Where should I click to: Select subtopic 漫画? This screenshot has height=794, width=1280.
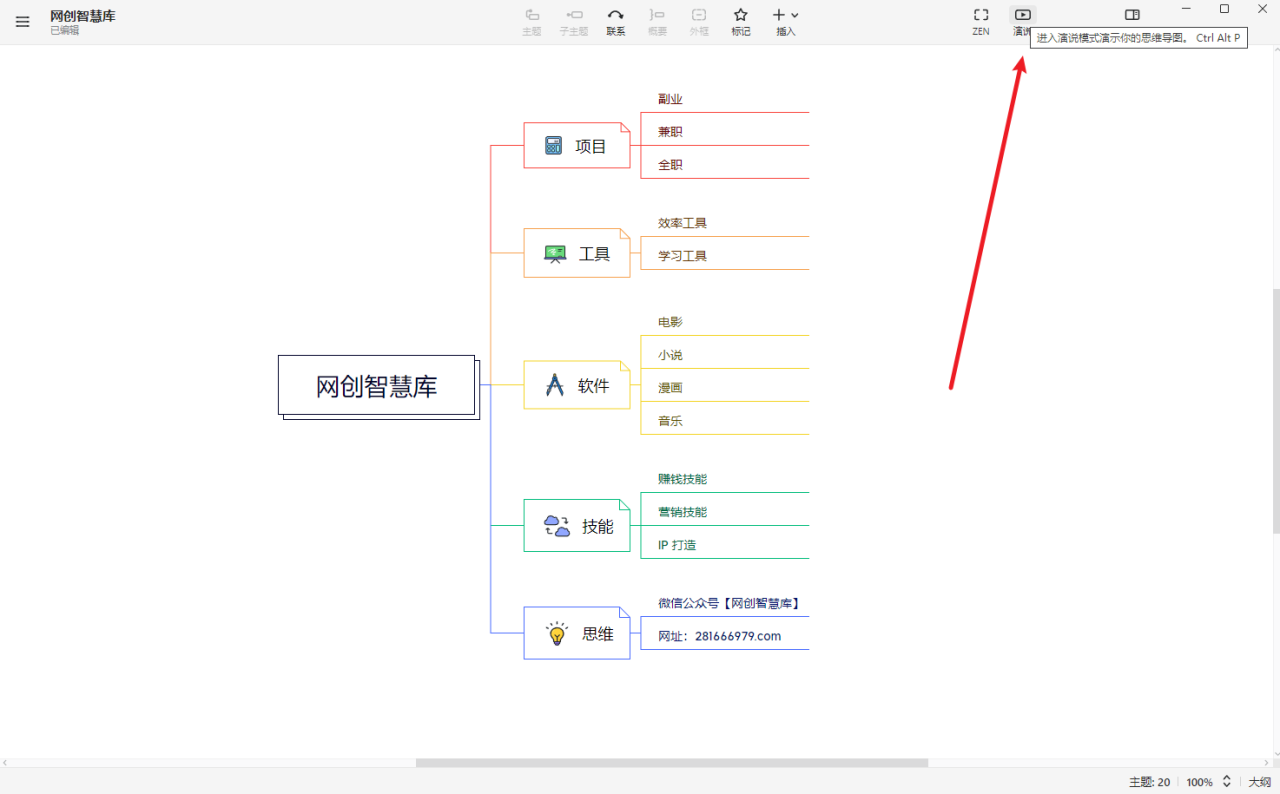coord(670,388)
